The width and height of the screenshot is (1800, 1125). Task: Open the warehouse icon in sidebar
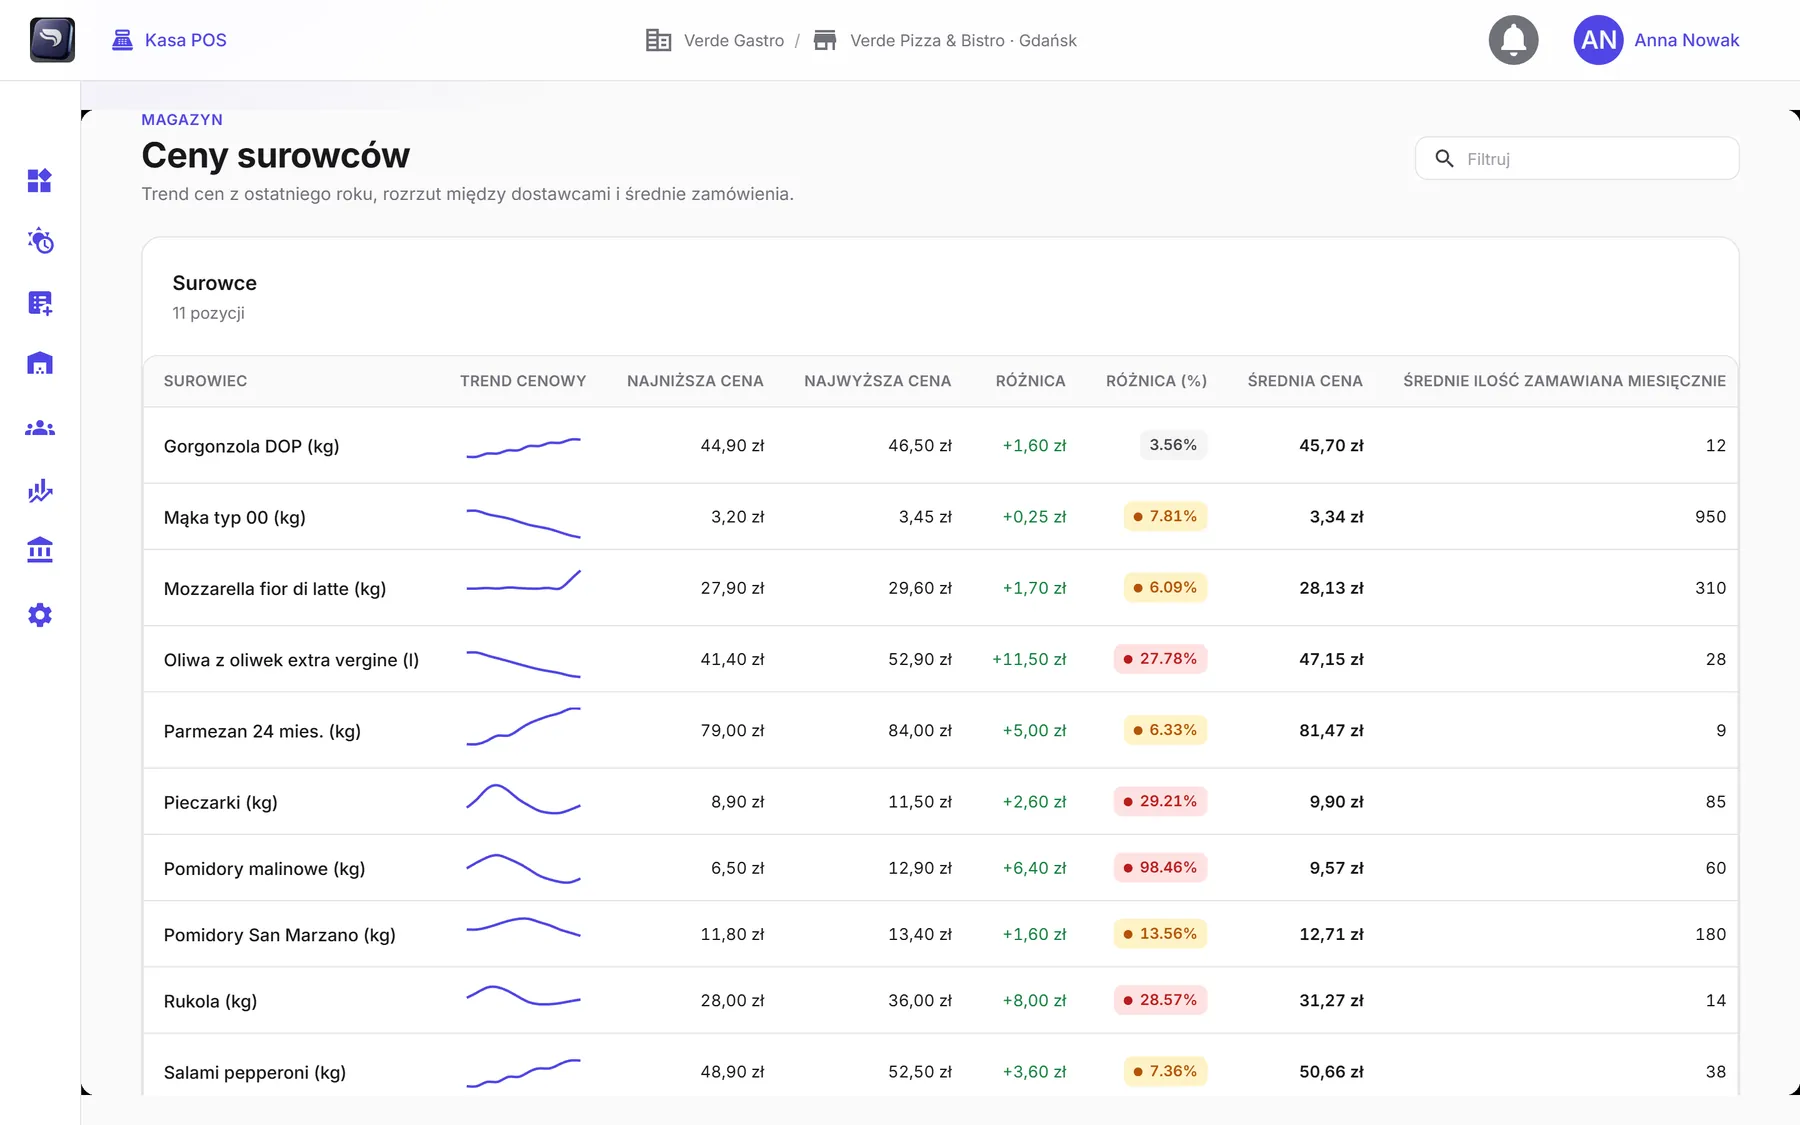pos(40,363)
